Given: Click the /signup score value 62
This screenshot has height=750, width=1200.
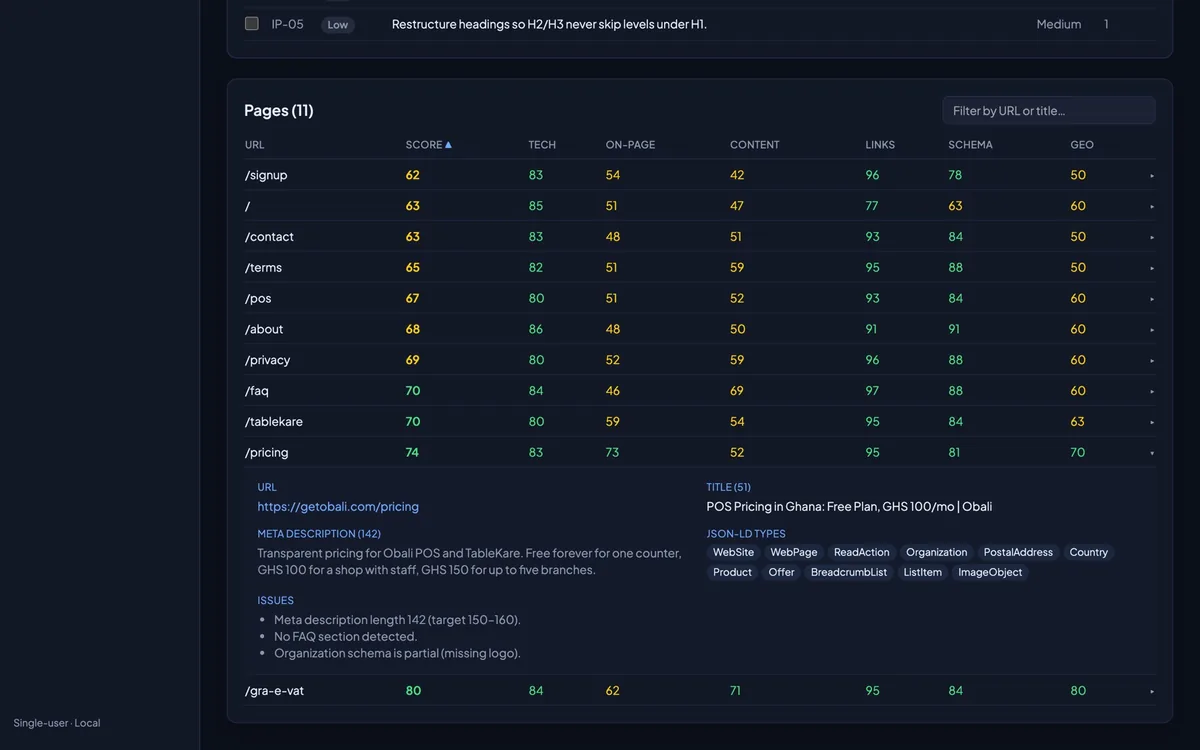Looking at the screenshot, I should tap(413, 175).
